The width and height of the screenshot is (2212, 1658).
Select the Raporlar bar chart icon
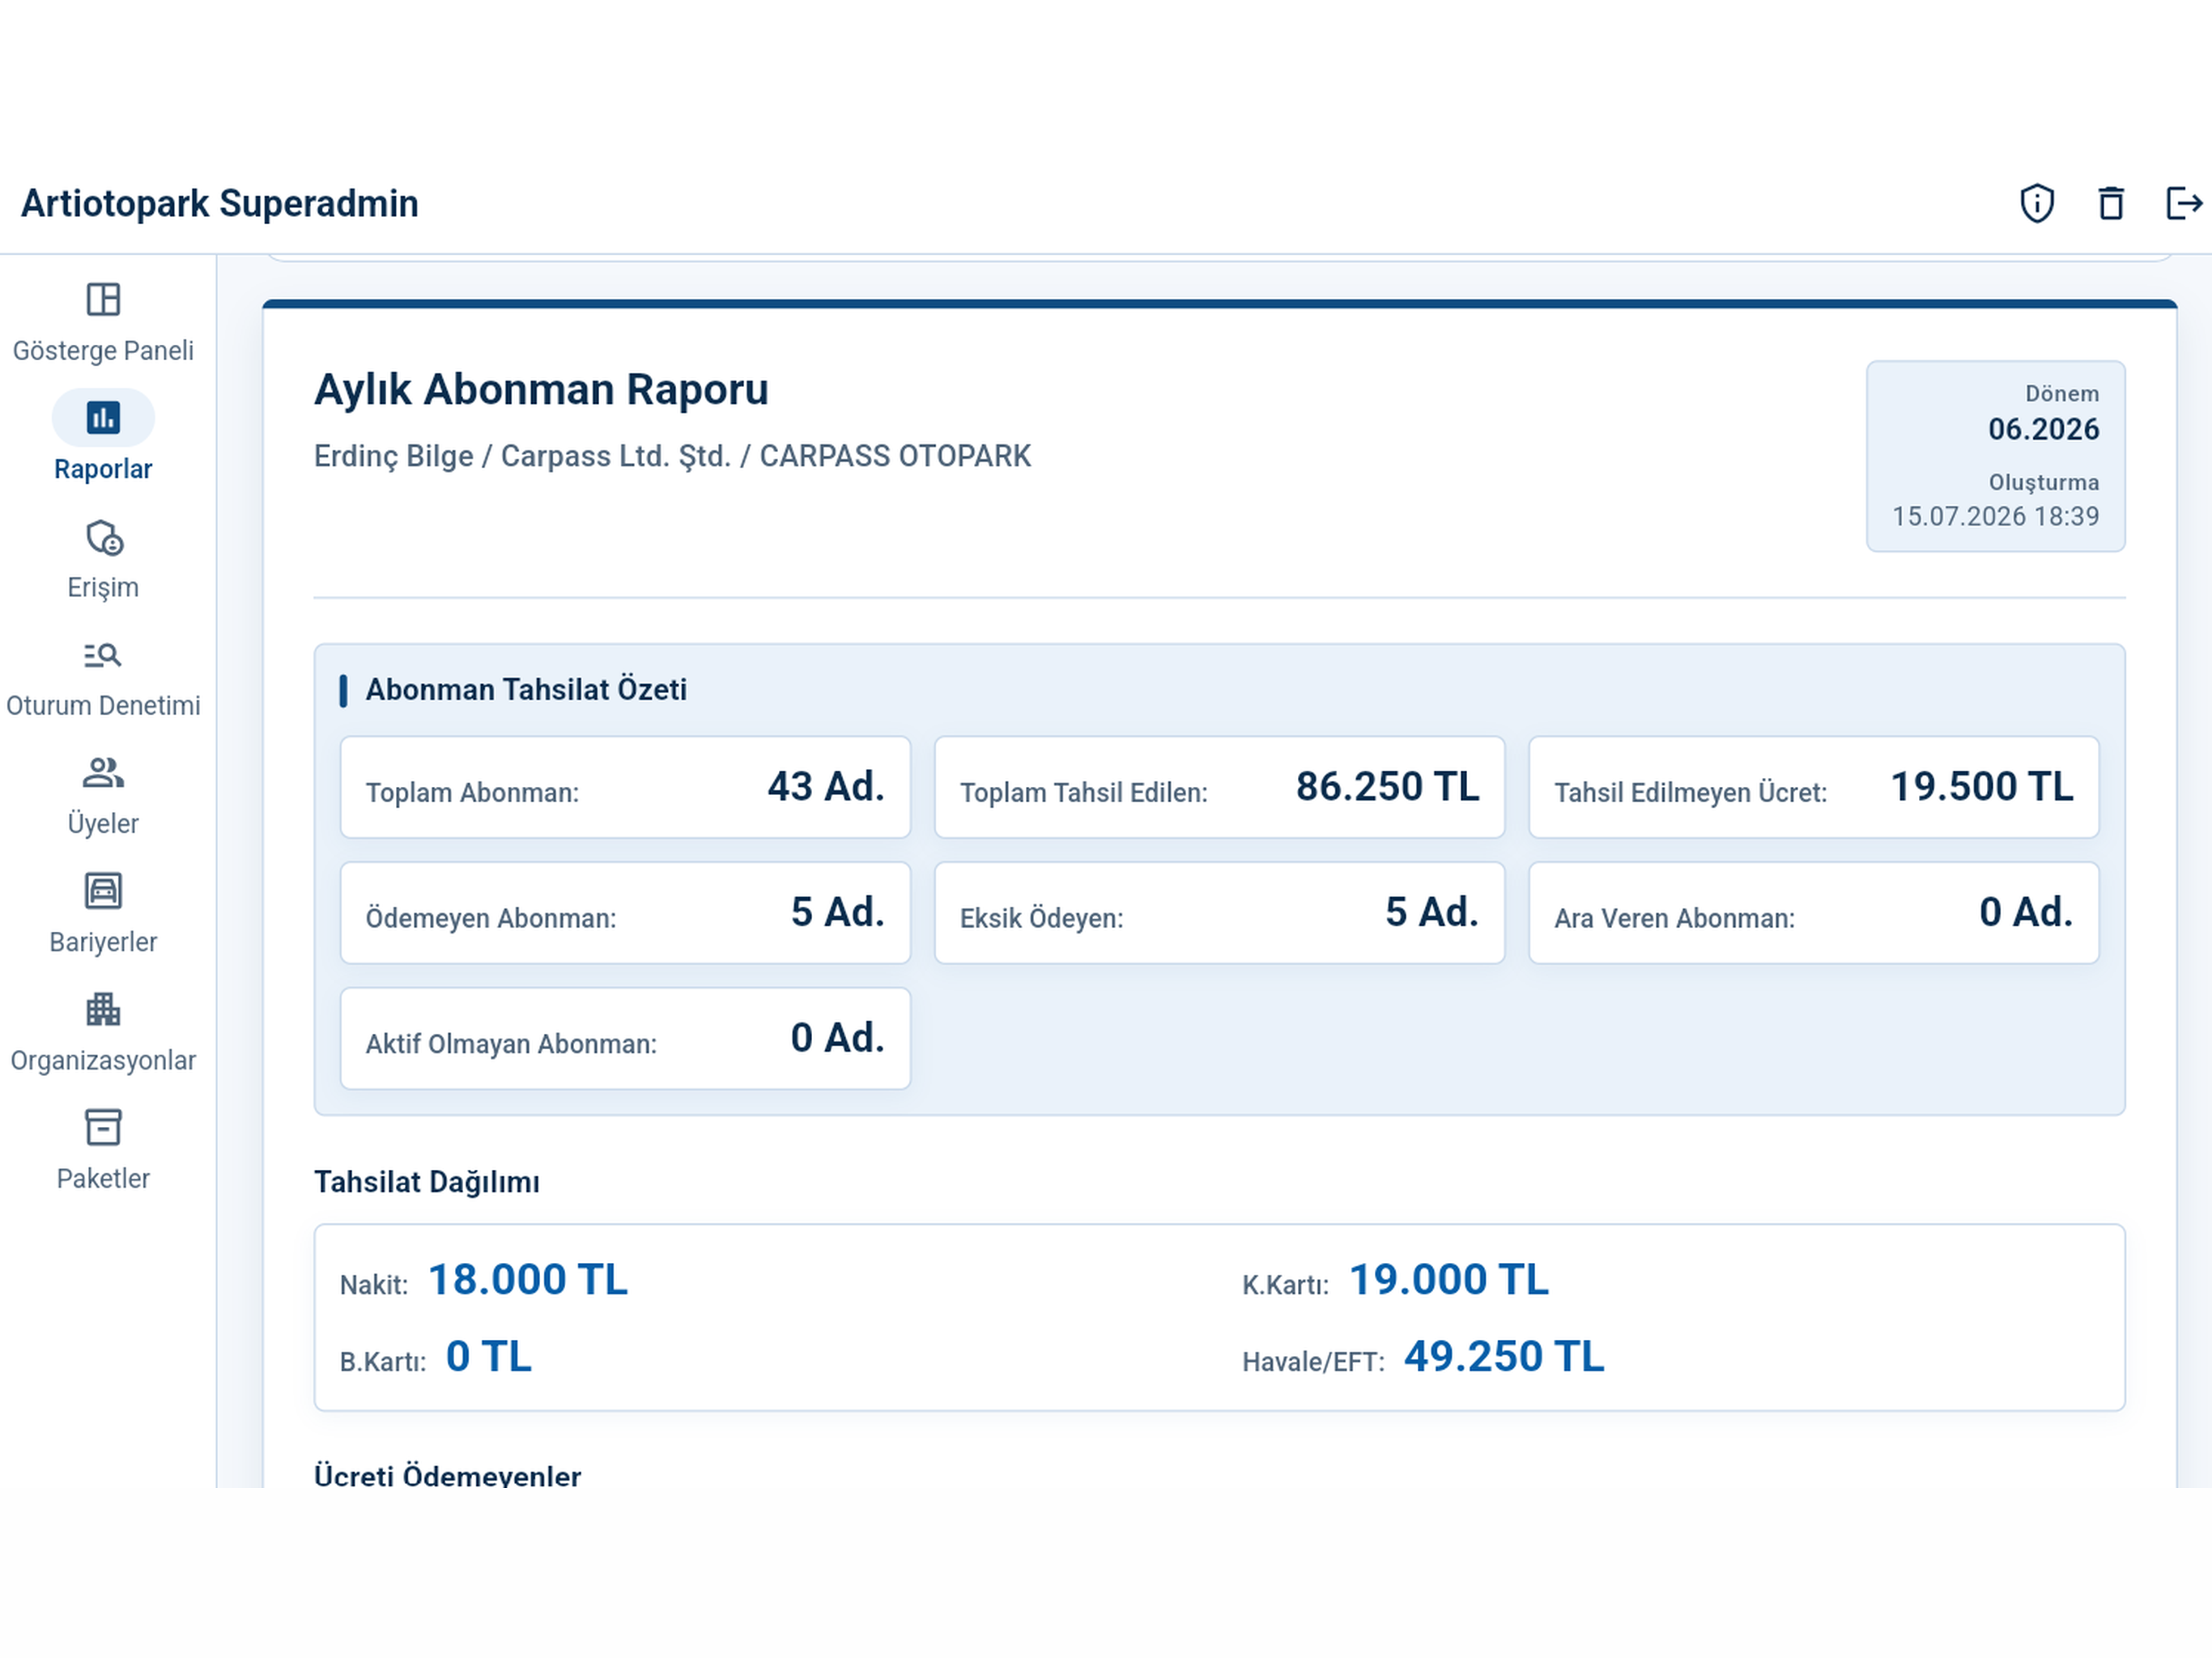(x=103, y=417)
